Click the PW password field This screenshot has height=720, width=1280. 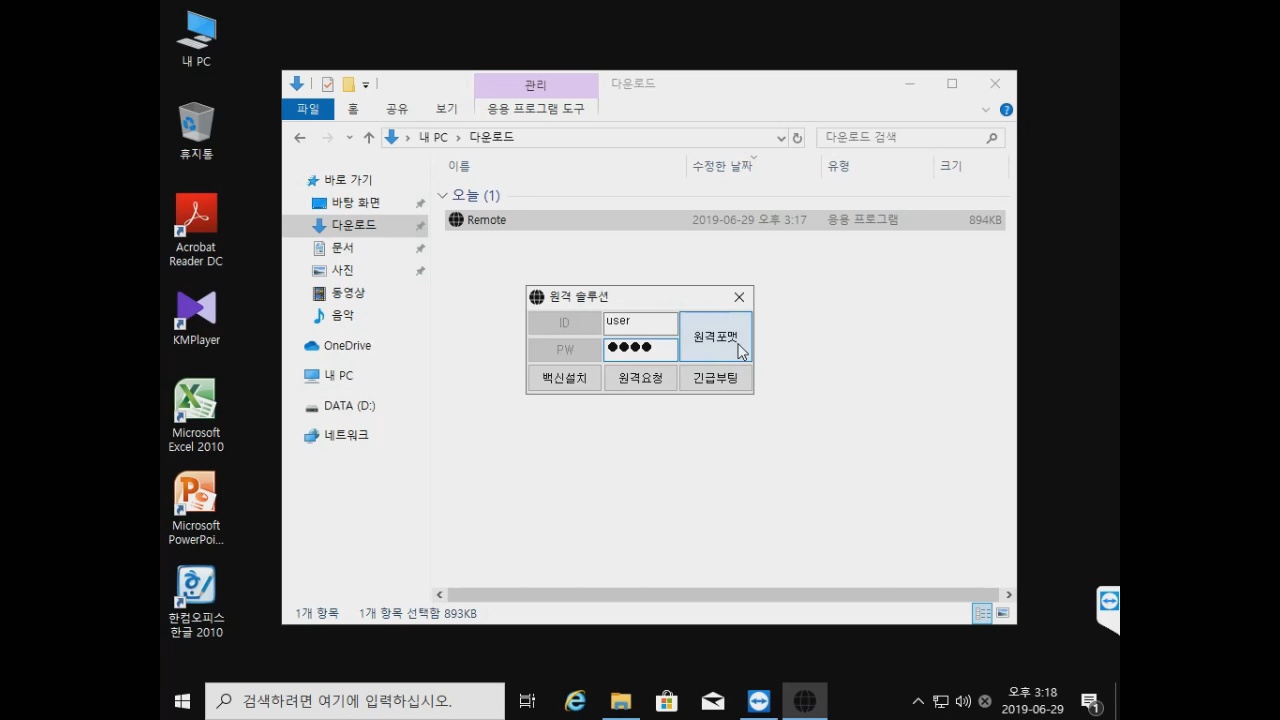(x=640, y=349)
